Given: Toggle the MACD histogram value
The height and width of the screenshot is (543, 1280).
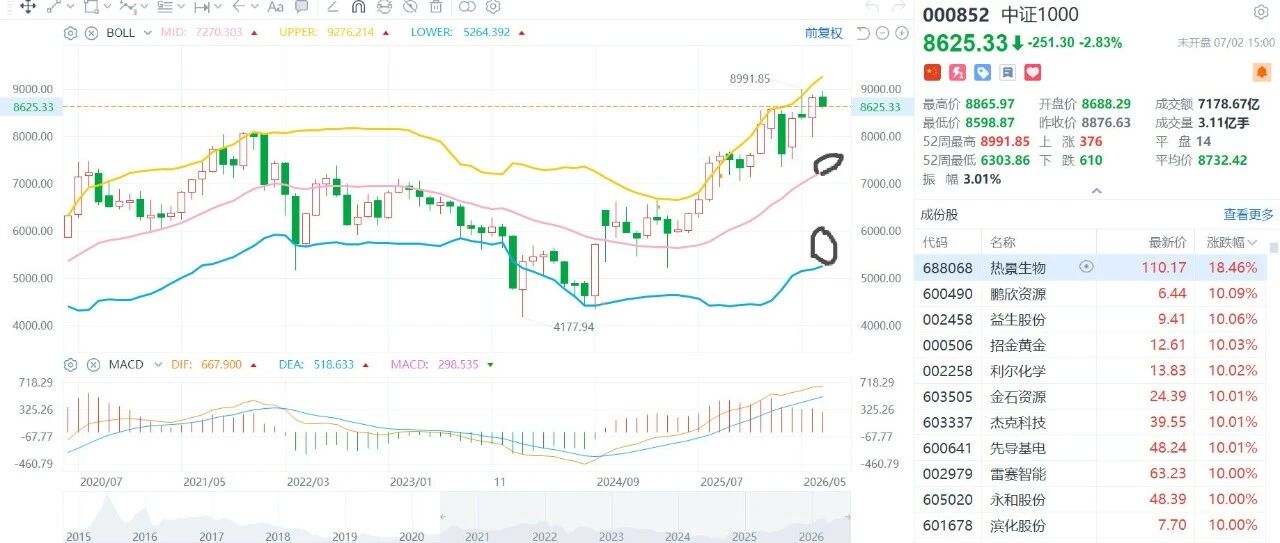Looking at the screenshot, I should click(435, 364).
